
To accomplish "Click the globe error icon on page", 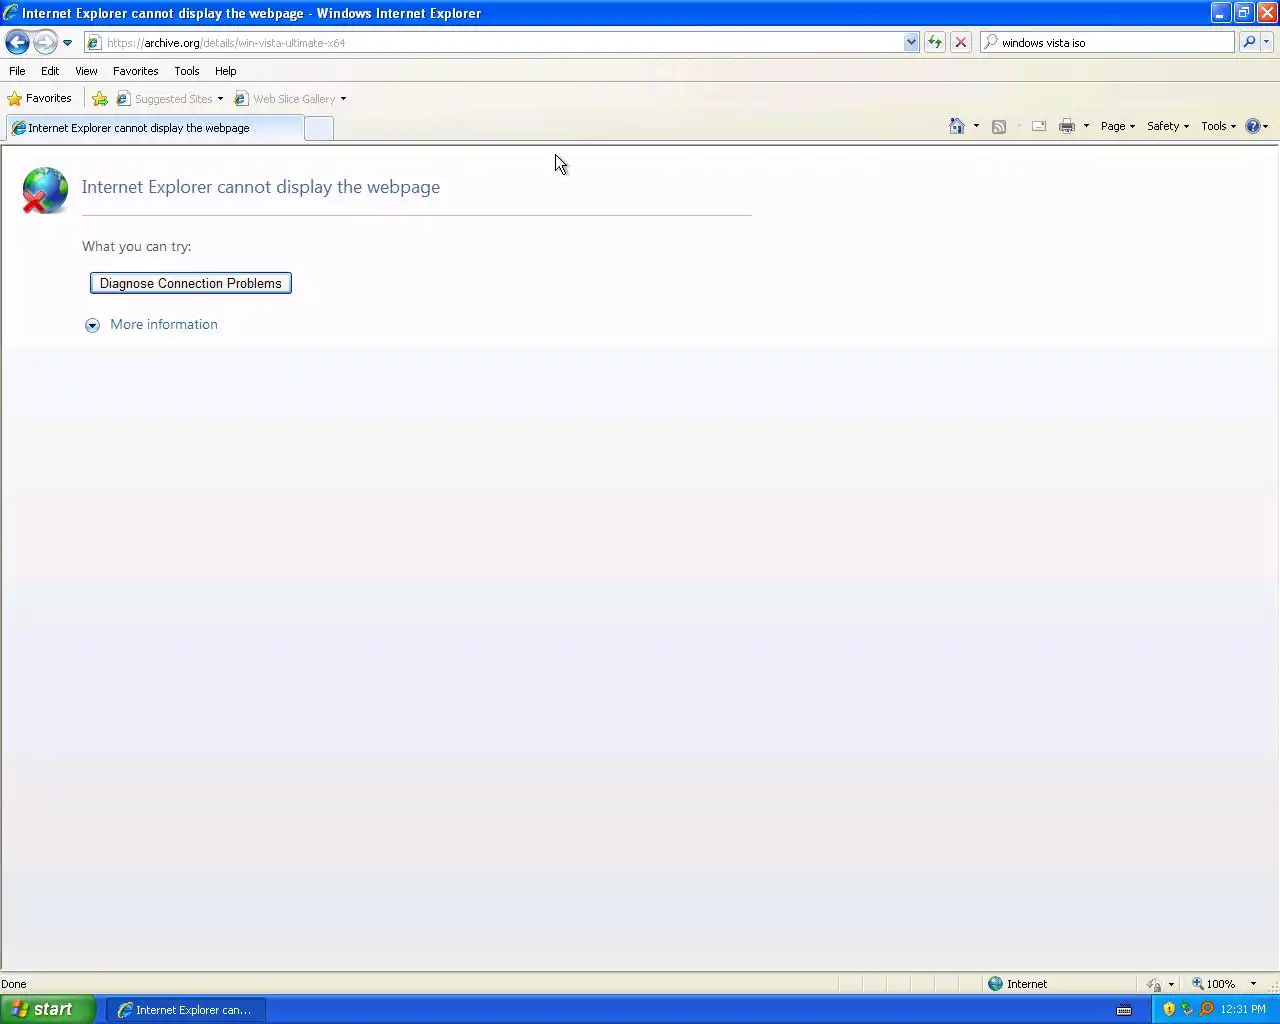I will [x=45, y=190].
